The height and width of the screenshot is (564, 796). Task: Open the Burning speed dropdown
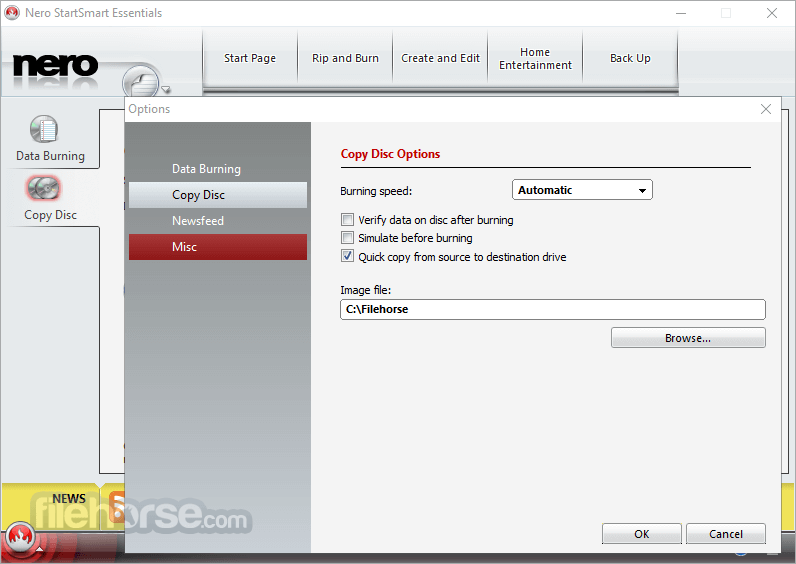tap(582, 190)
